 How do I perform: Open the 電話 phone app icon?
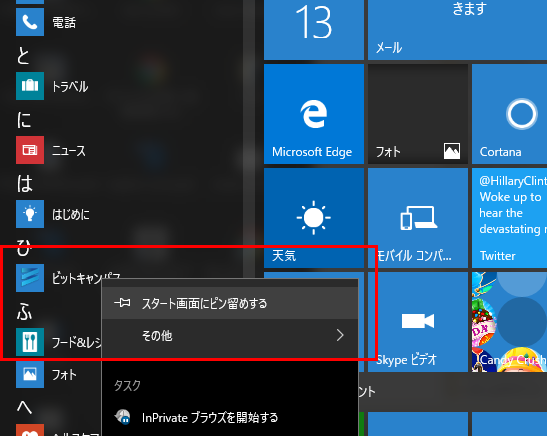(30, 22)
